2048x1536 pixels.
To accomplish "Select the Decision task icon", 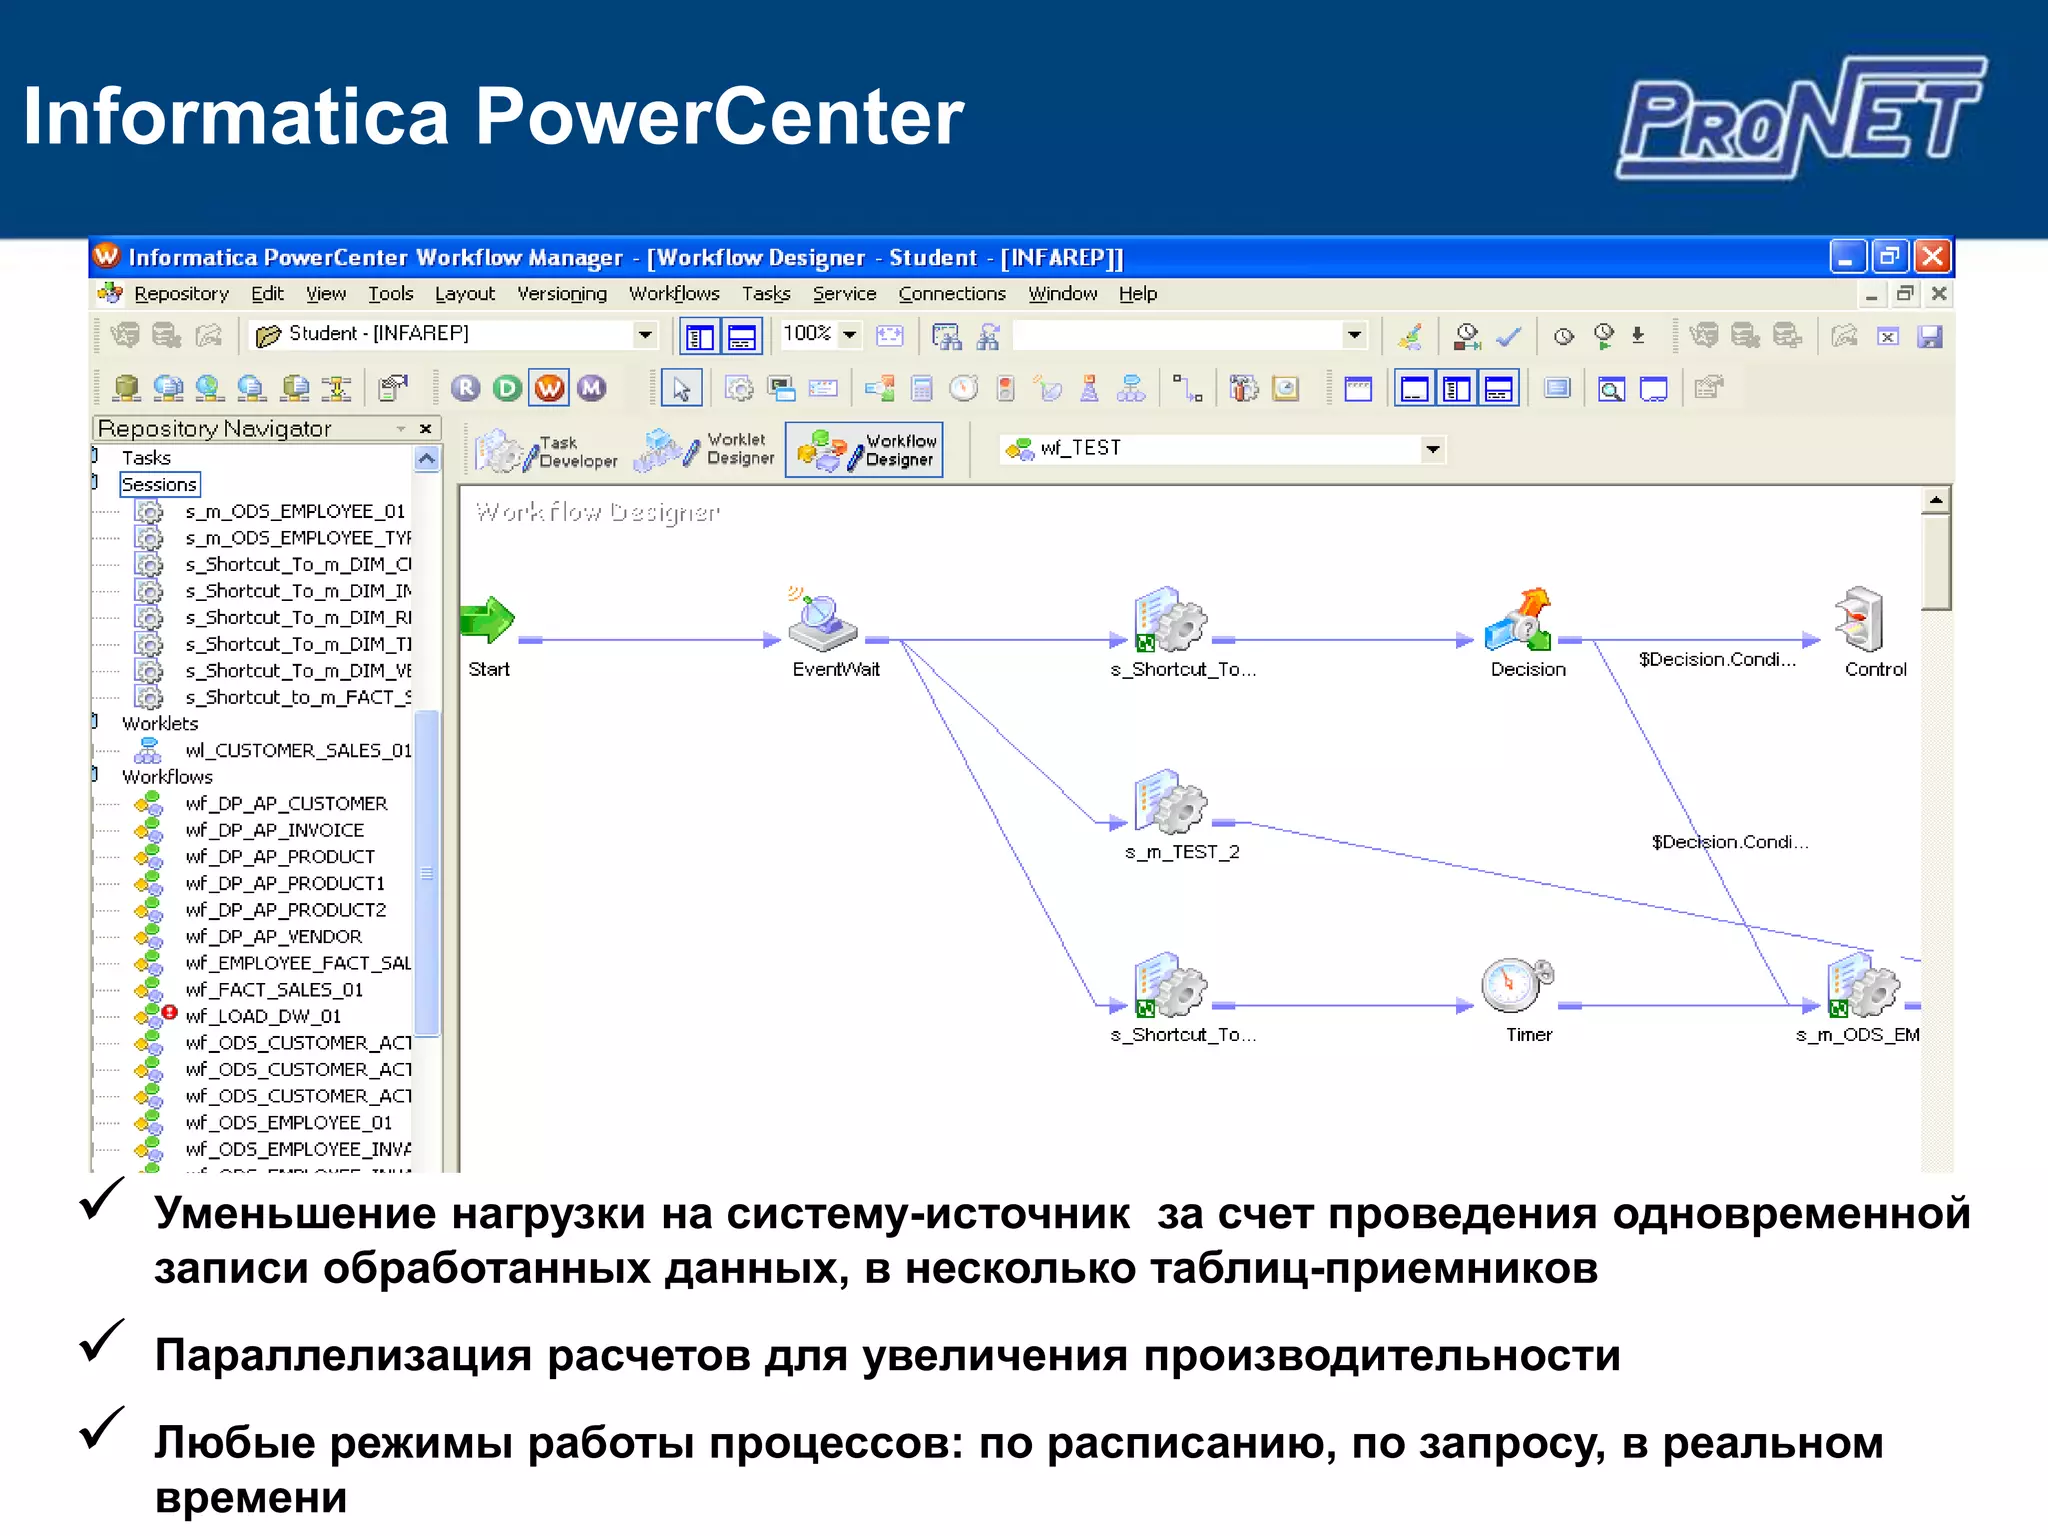I will (x=1518, y=621).
